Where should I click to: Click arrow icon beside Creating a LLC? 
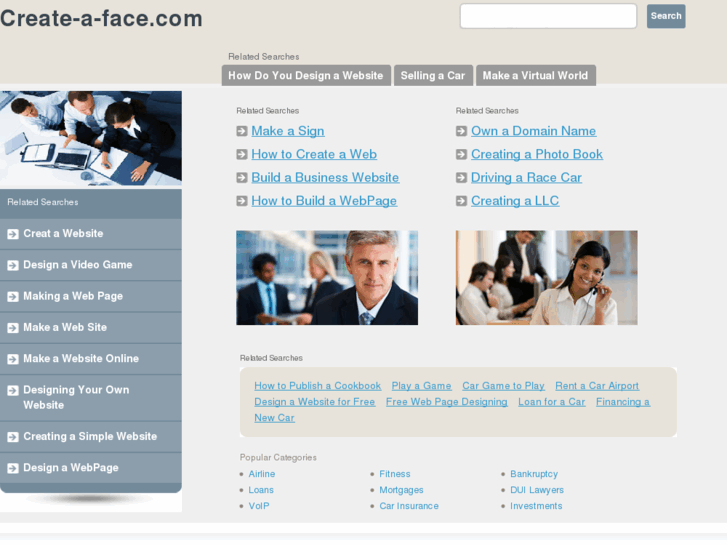[x=461, y=201]
